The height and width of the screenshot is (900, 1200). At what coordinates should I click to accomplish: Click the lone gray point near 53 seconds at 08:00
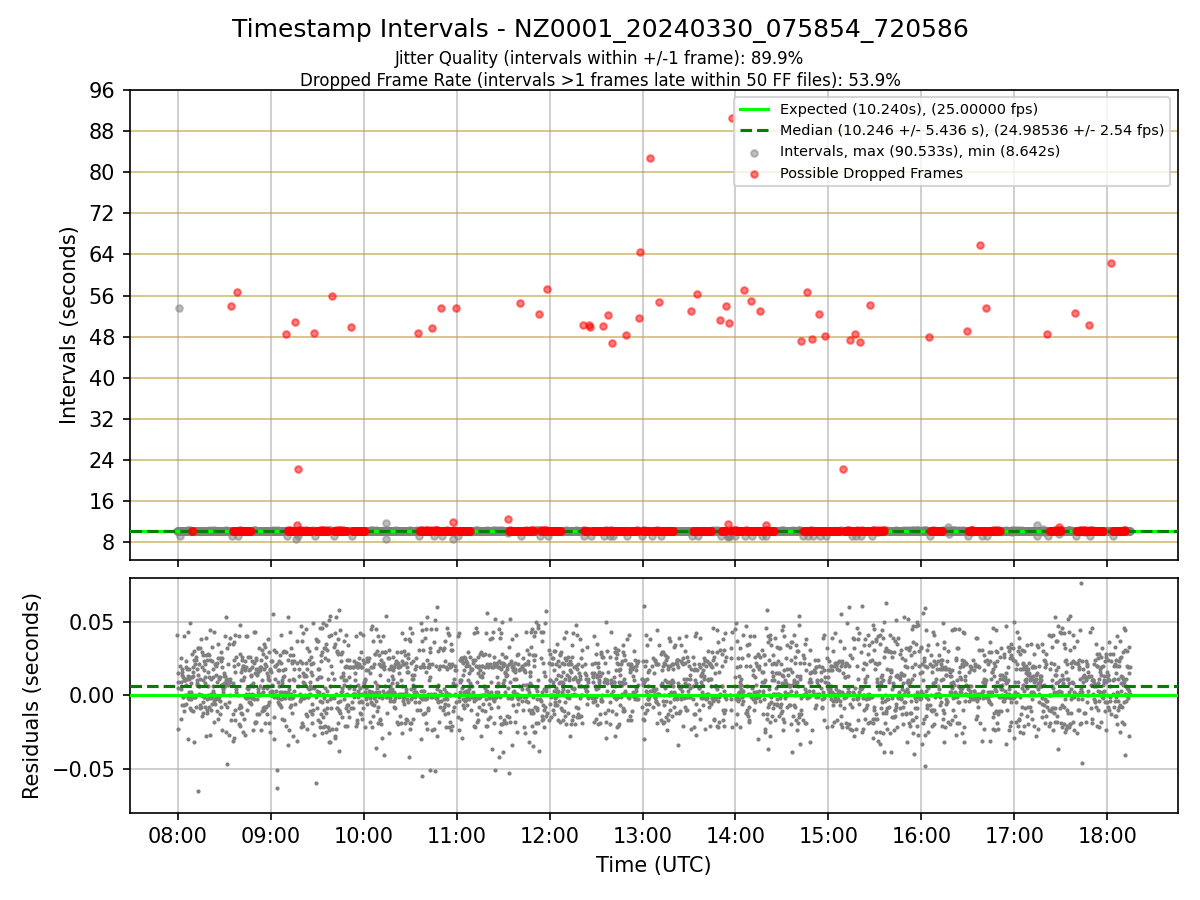tap(179, 308)
